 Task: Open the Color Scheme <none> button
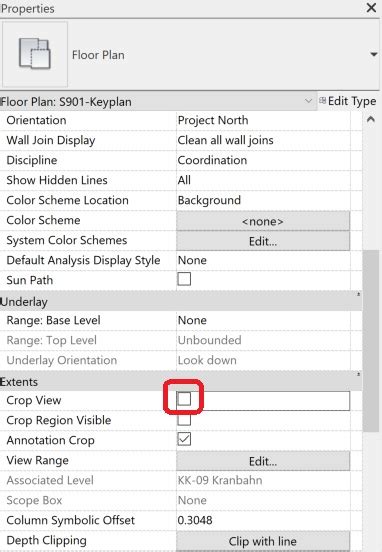(x=263, y=221)
